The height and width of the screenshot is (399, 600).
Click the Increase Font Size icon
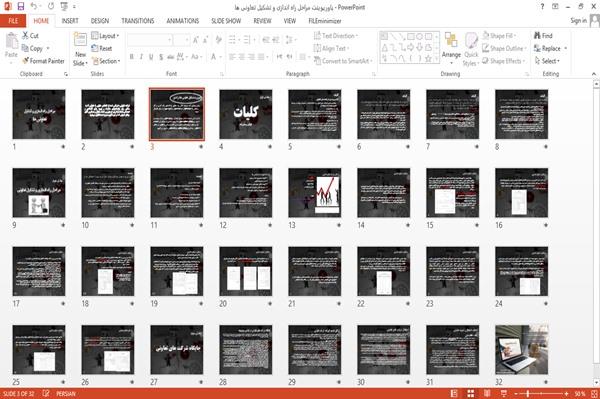click(x=196, y=39)
